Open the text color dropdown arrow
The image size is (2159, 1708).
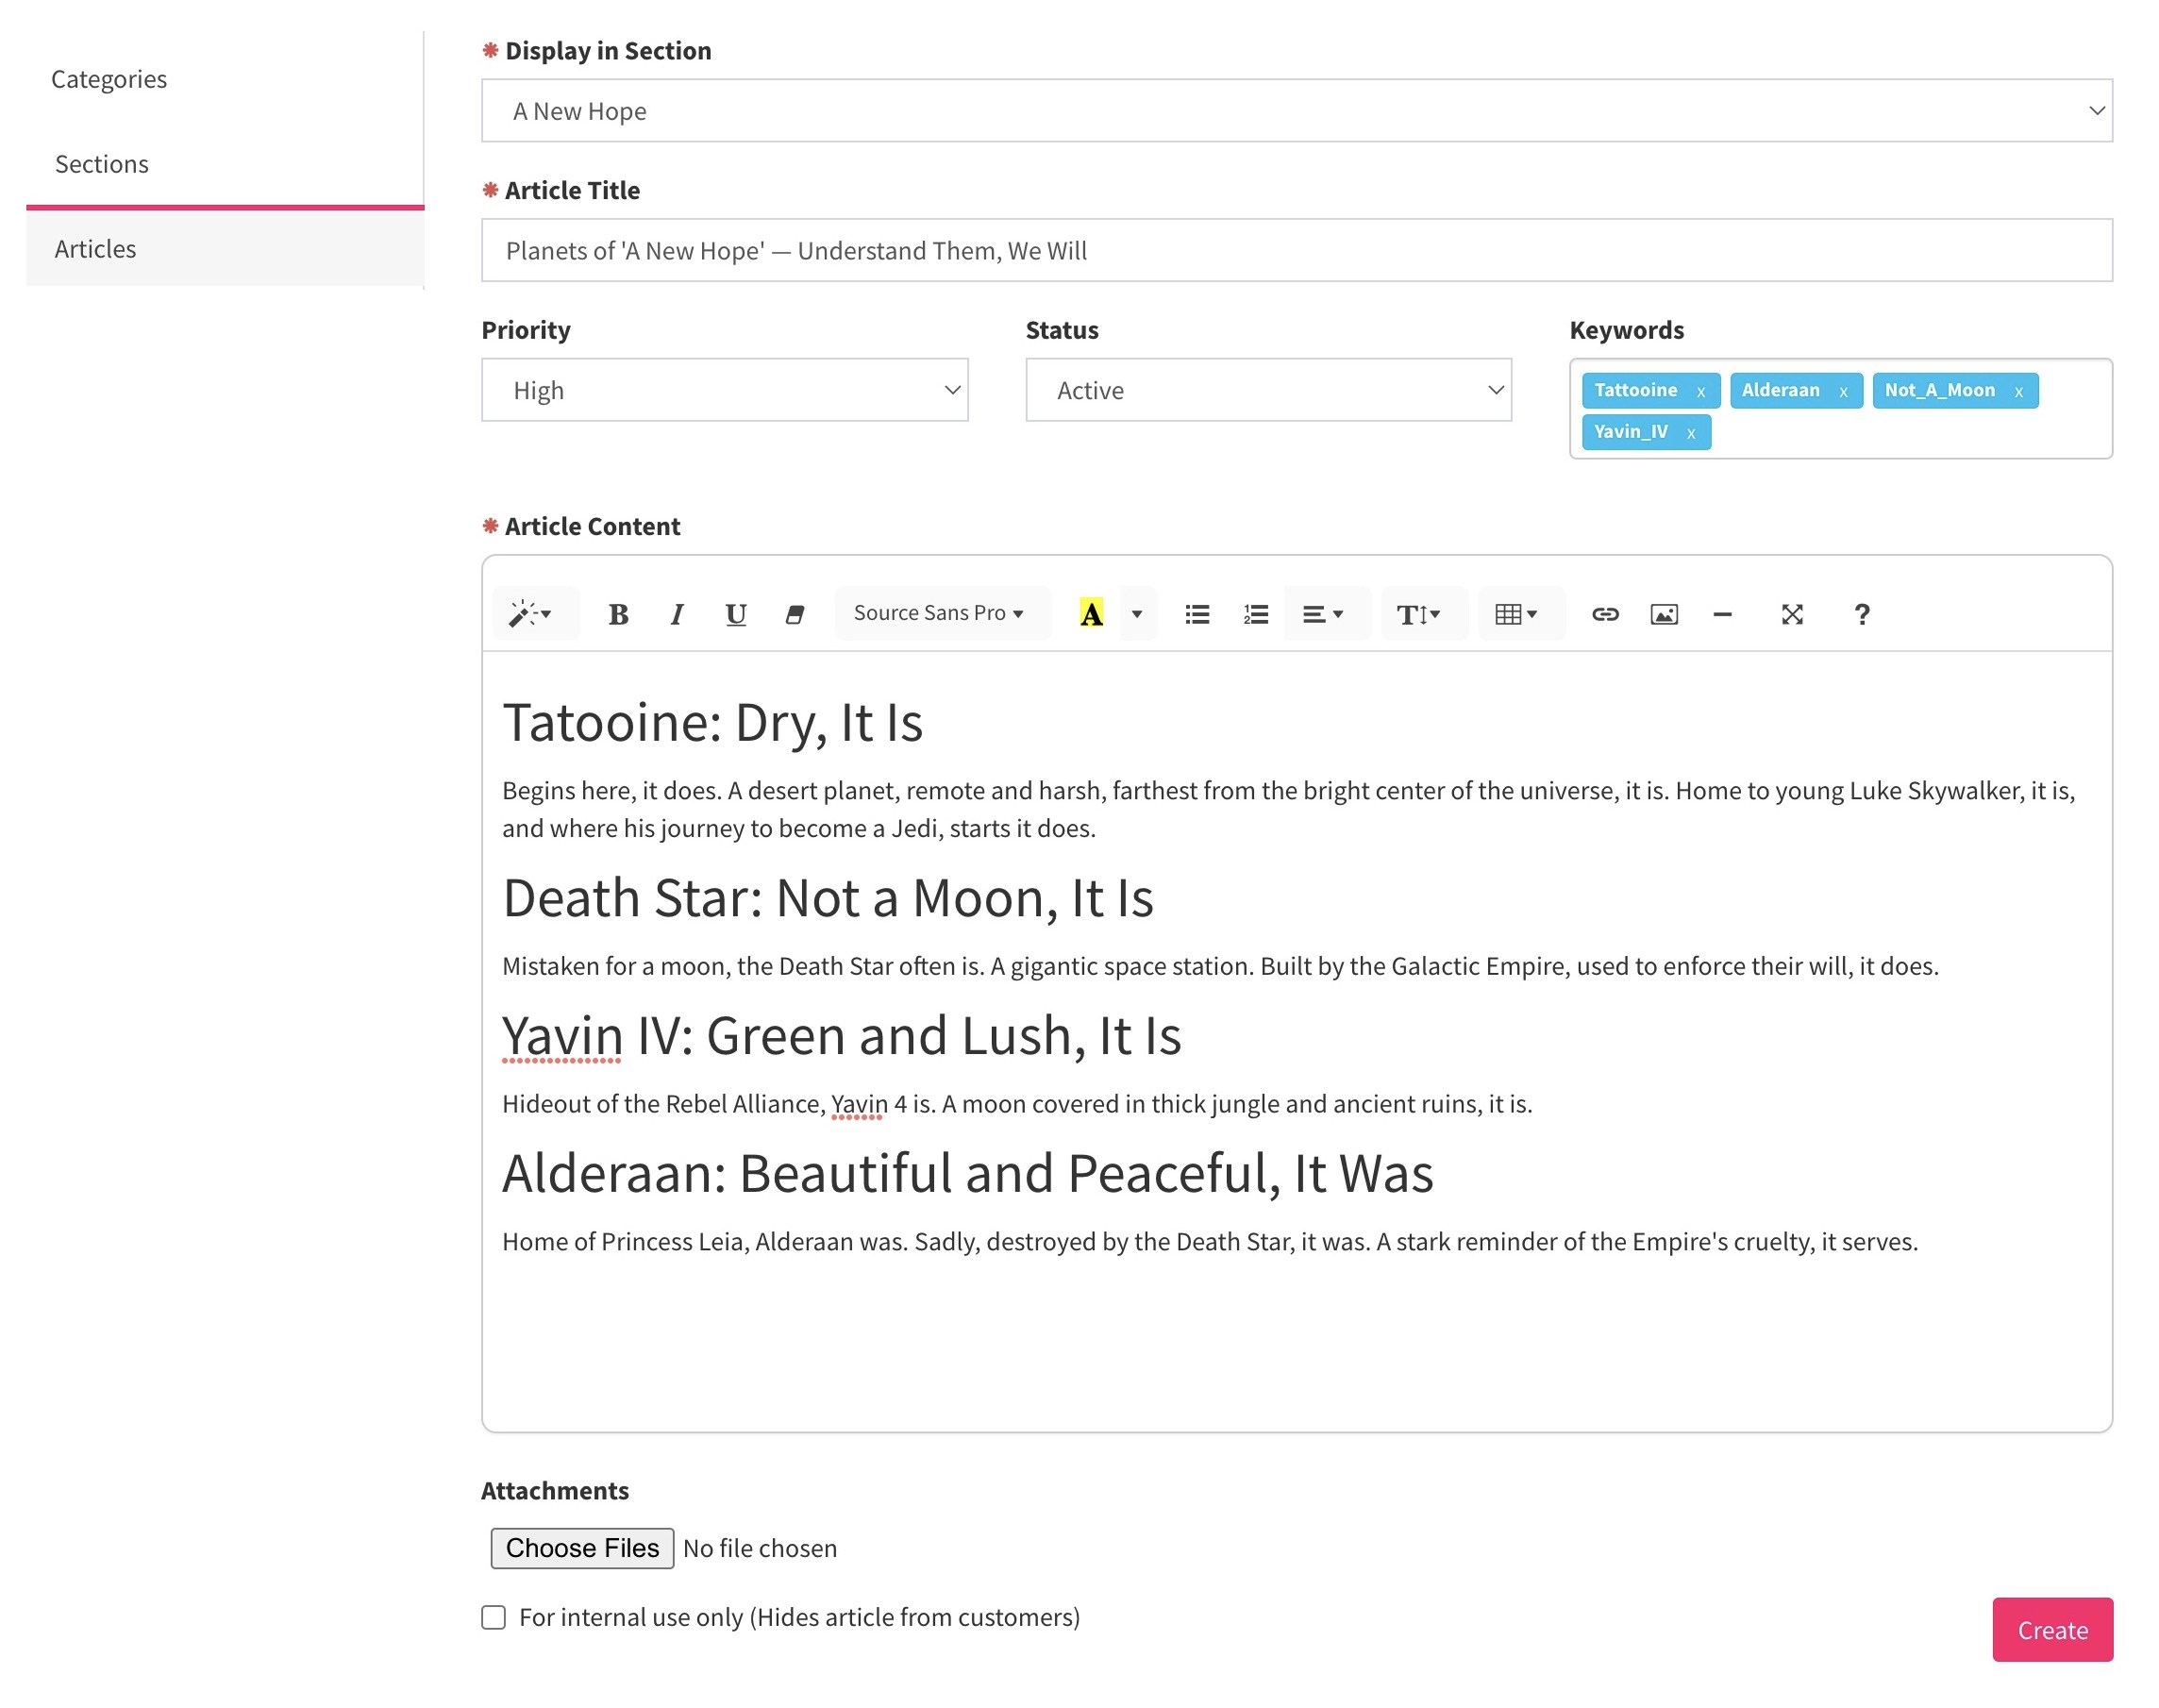click(x=1137, y=614)
